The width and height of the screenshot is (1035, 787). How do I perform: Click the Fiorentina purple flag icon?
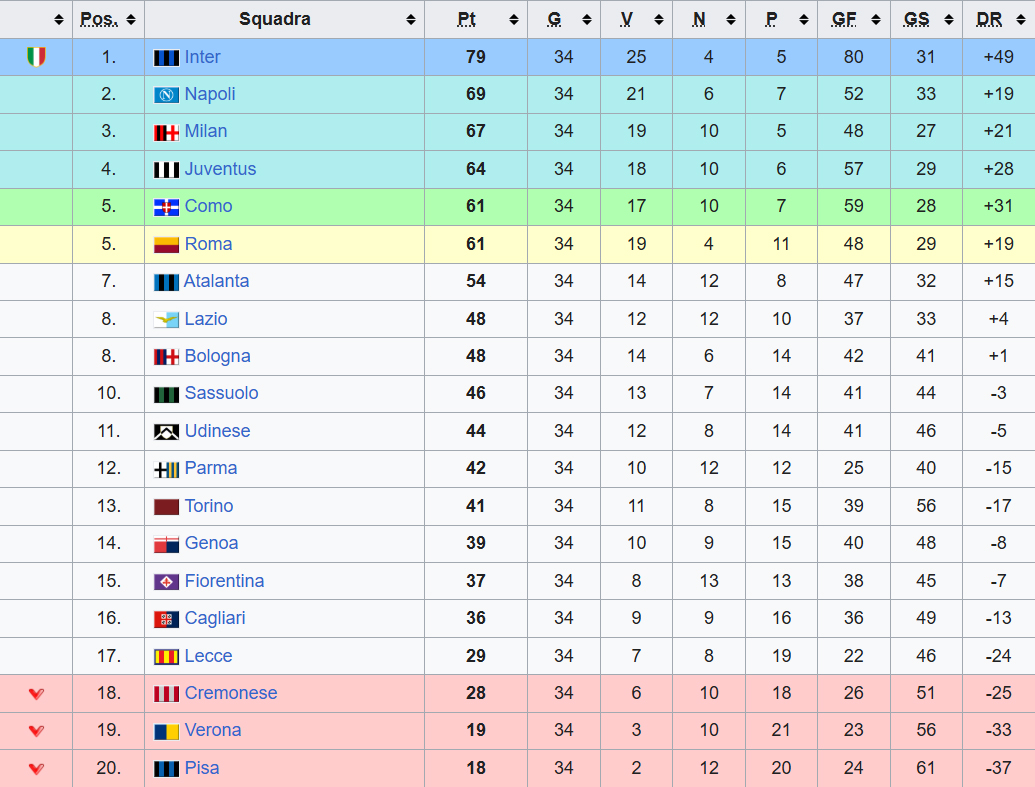click(166, 582)
